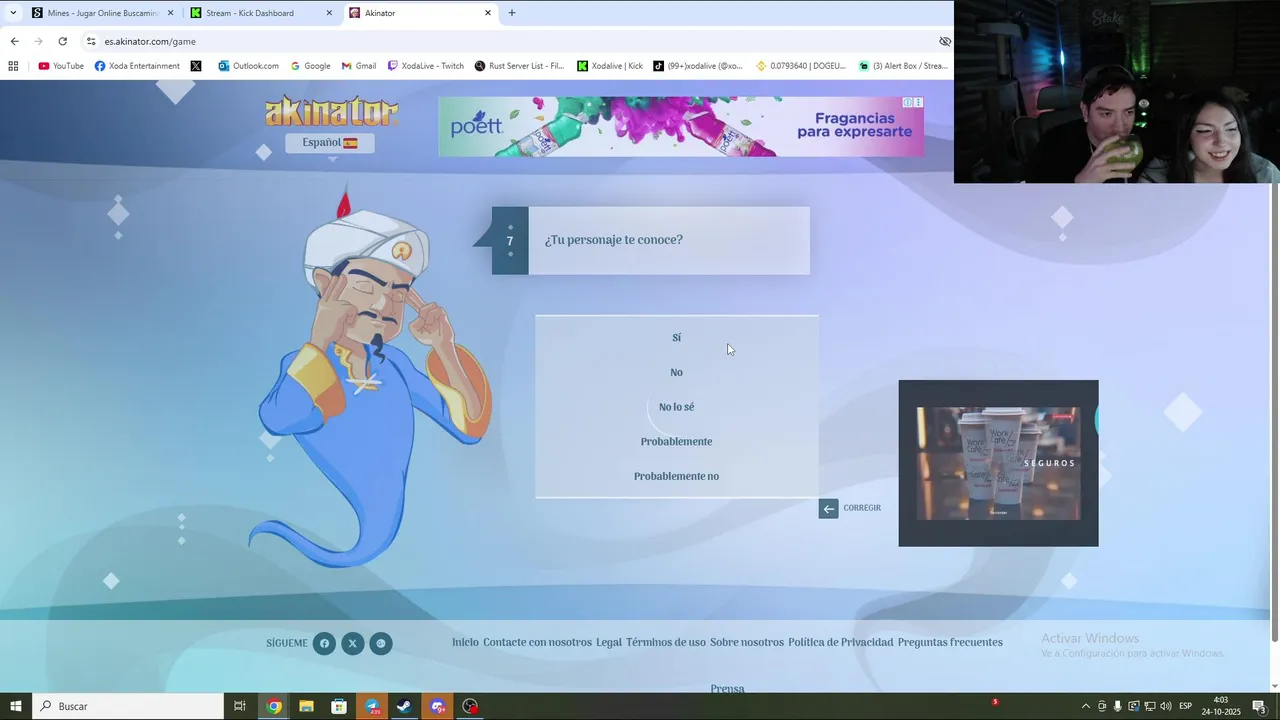Close the Kick Dashboard tab
1280x720 pixels.
[x=329, y=13]
